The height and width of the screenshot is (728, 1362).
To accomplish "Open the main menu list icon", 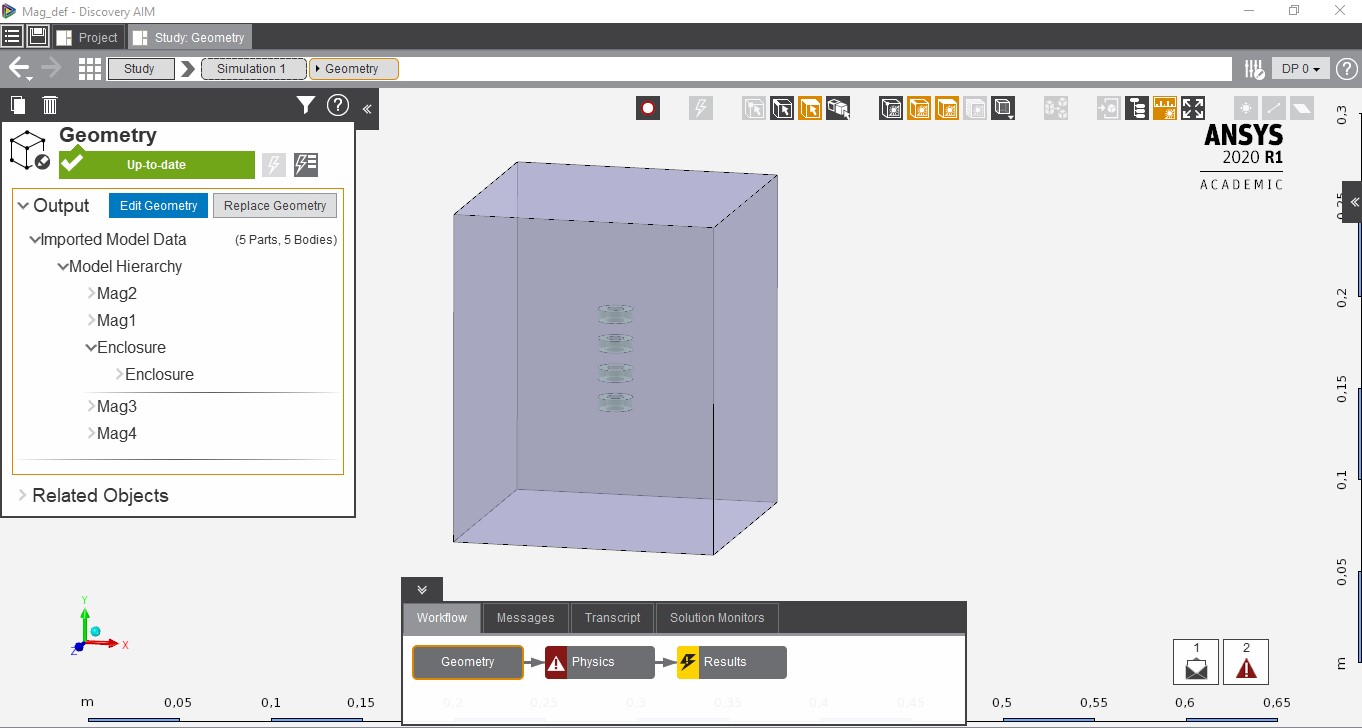I will pos(12,37).
